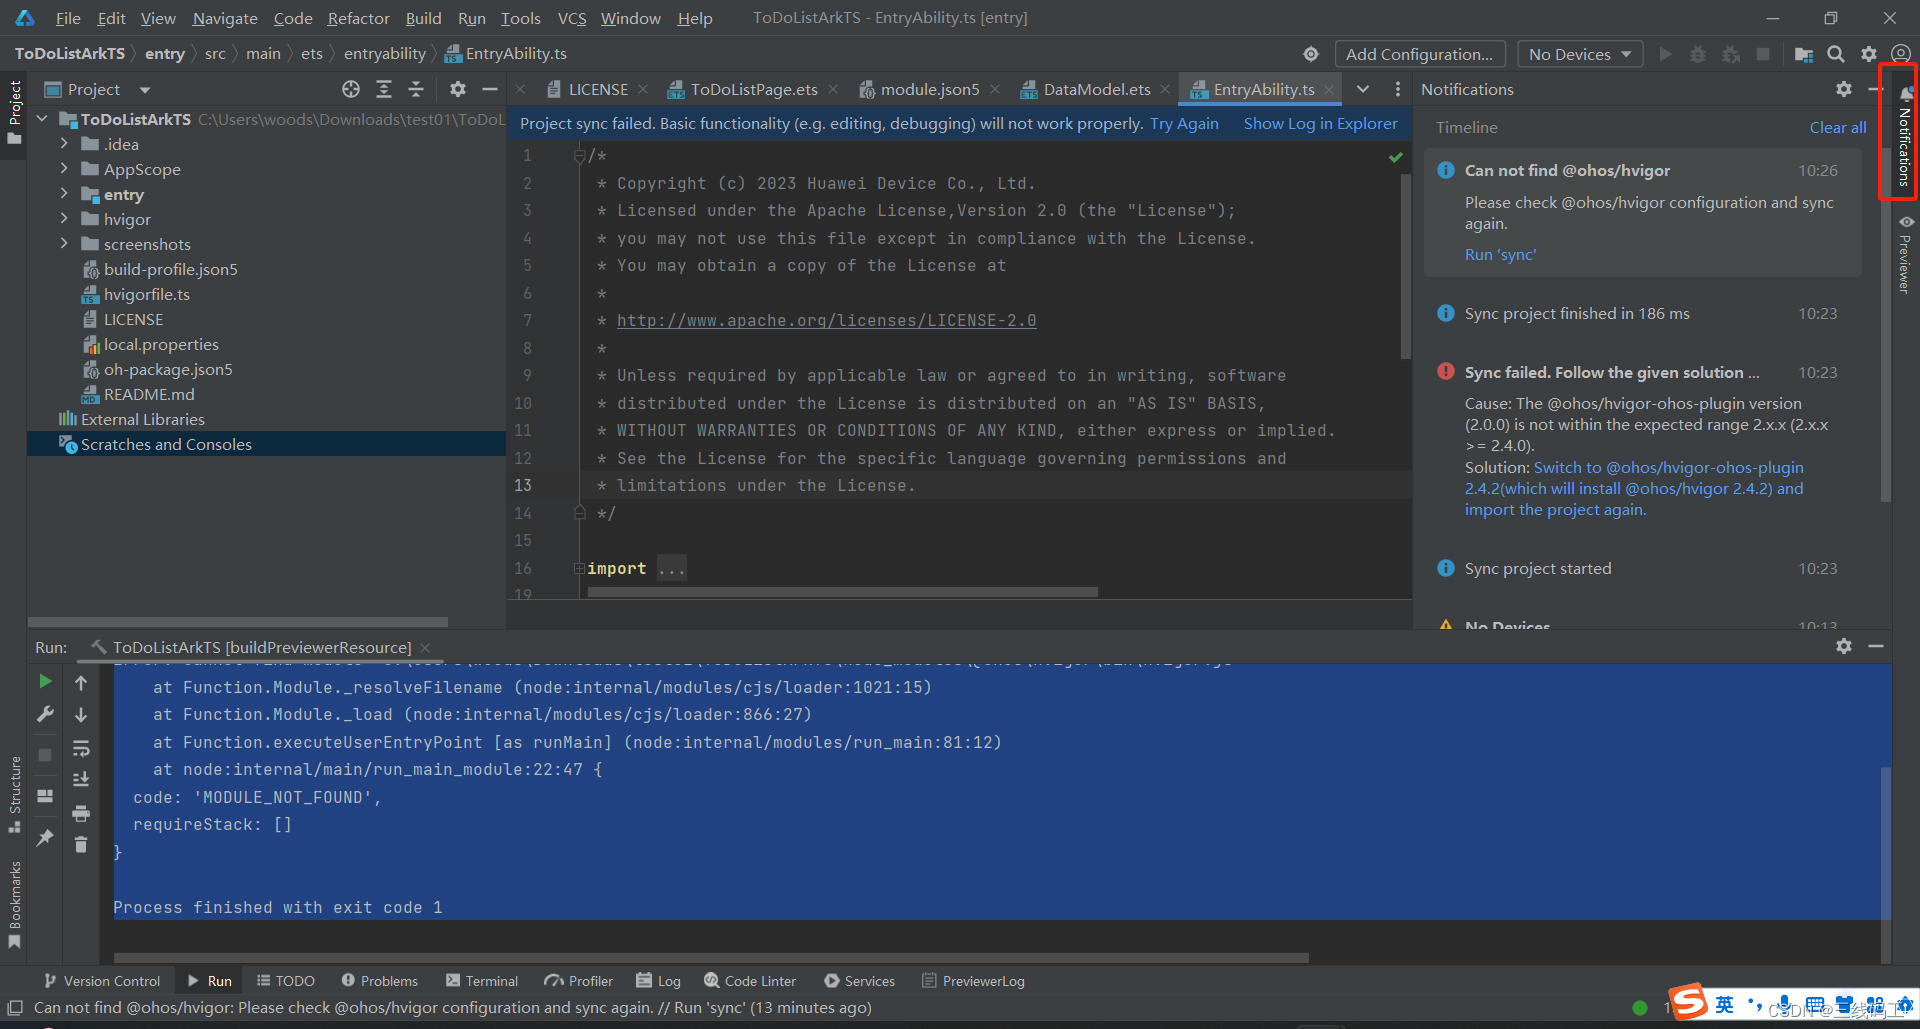Screen dimensions: 1920x1029
Task: Select oh-package.json5 file
Action: point(167,369)
